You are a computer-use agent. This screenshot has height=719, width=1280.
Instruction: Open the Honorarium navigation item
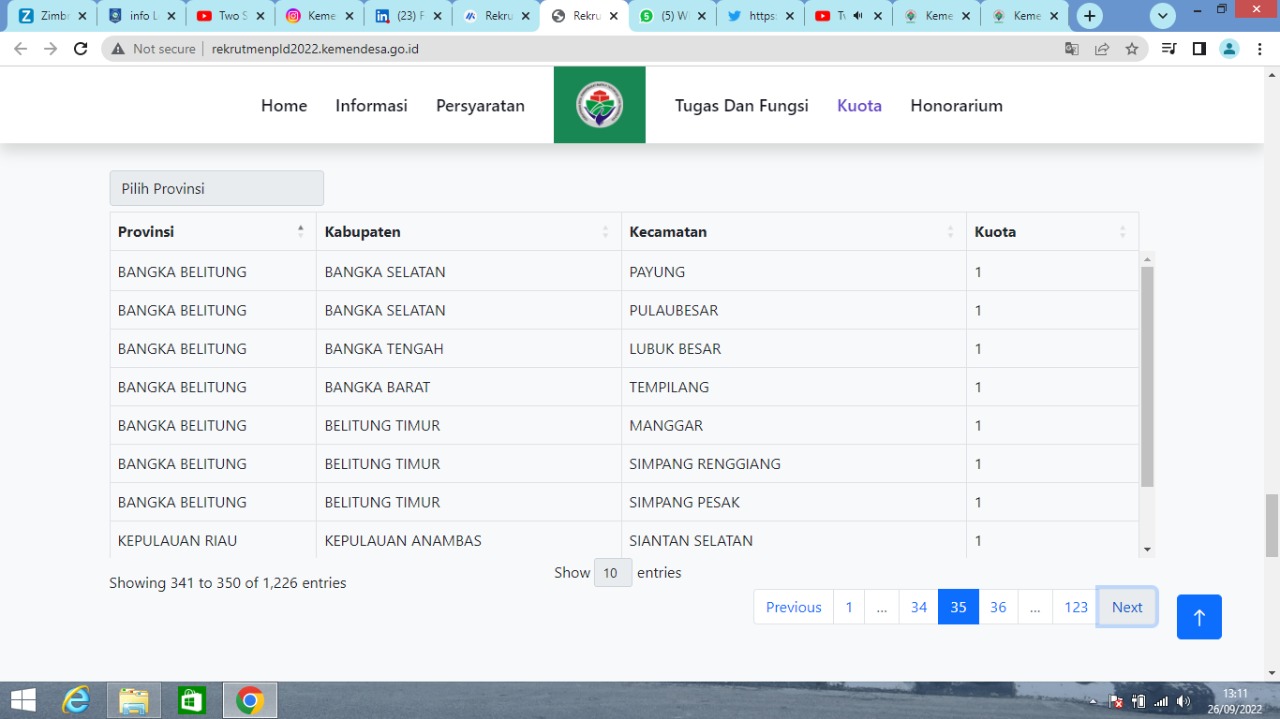956,106
